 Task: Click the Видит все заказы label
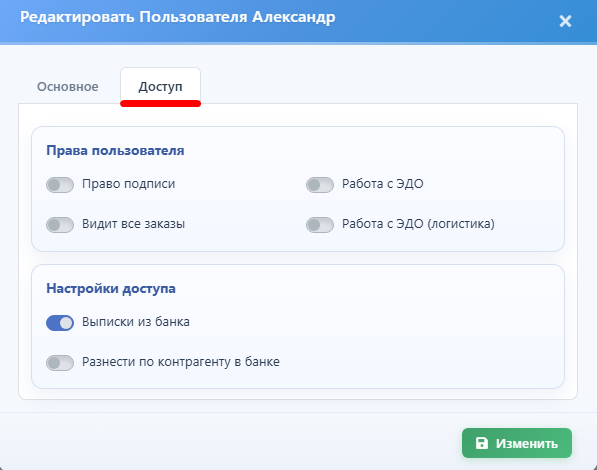pos(134,224)
